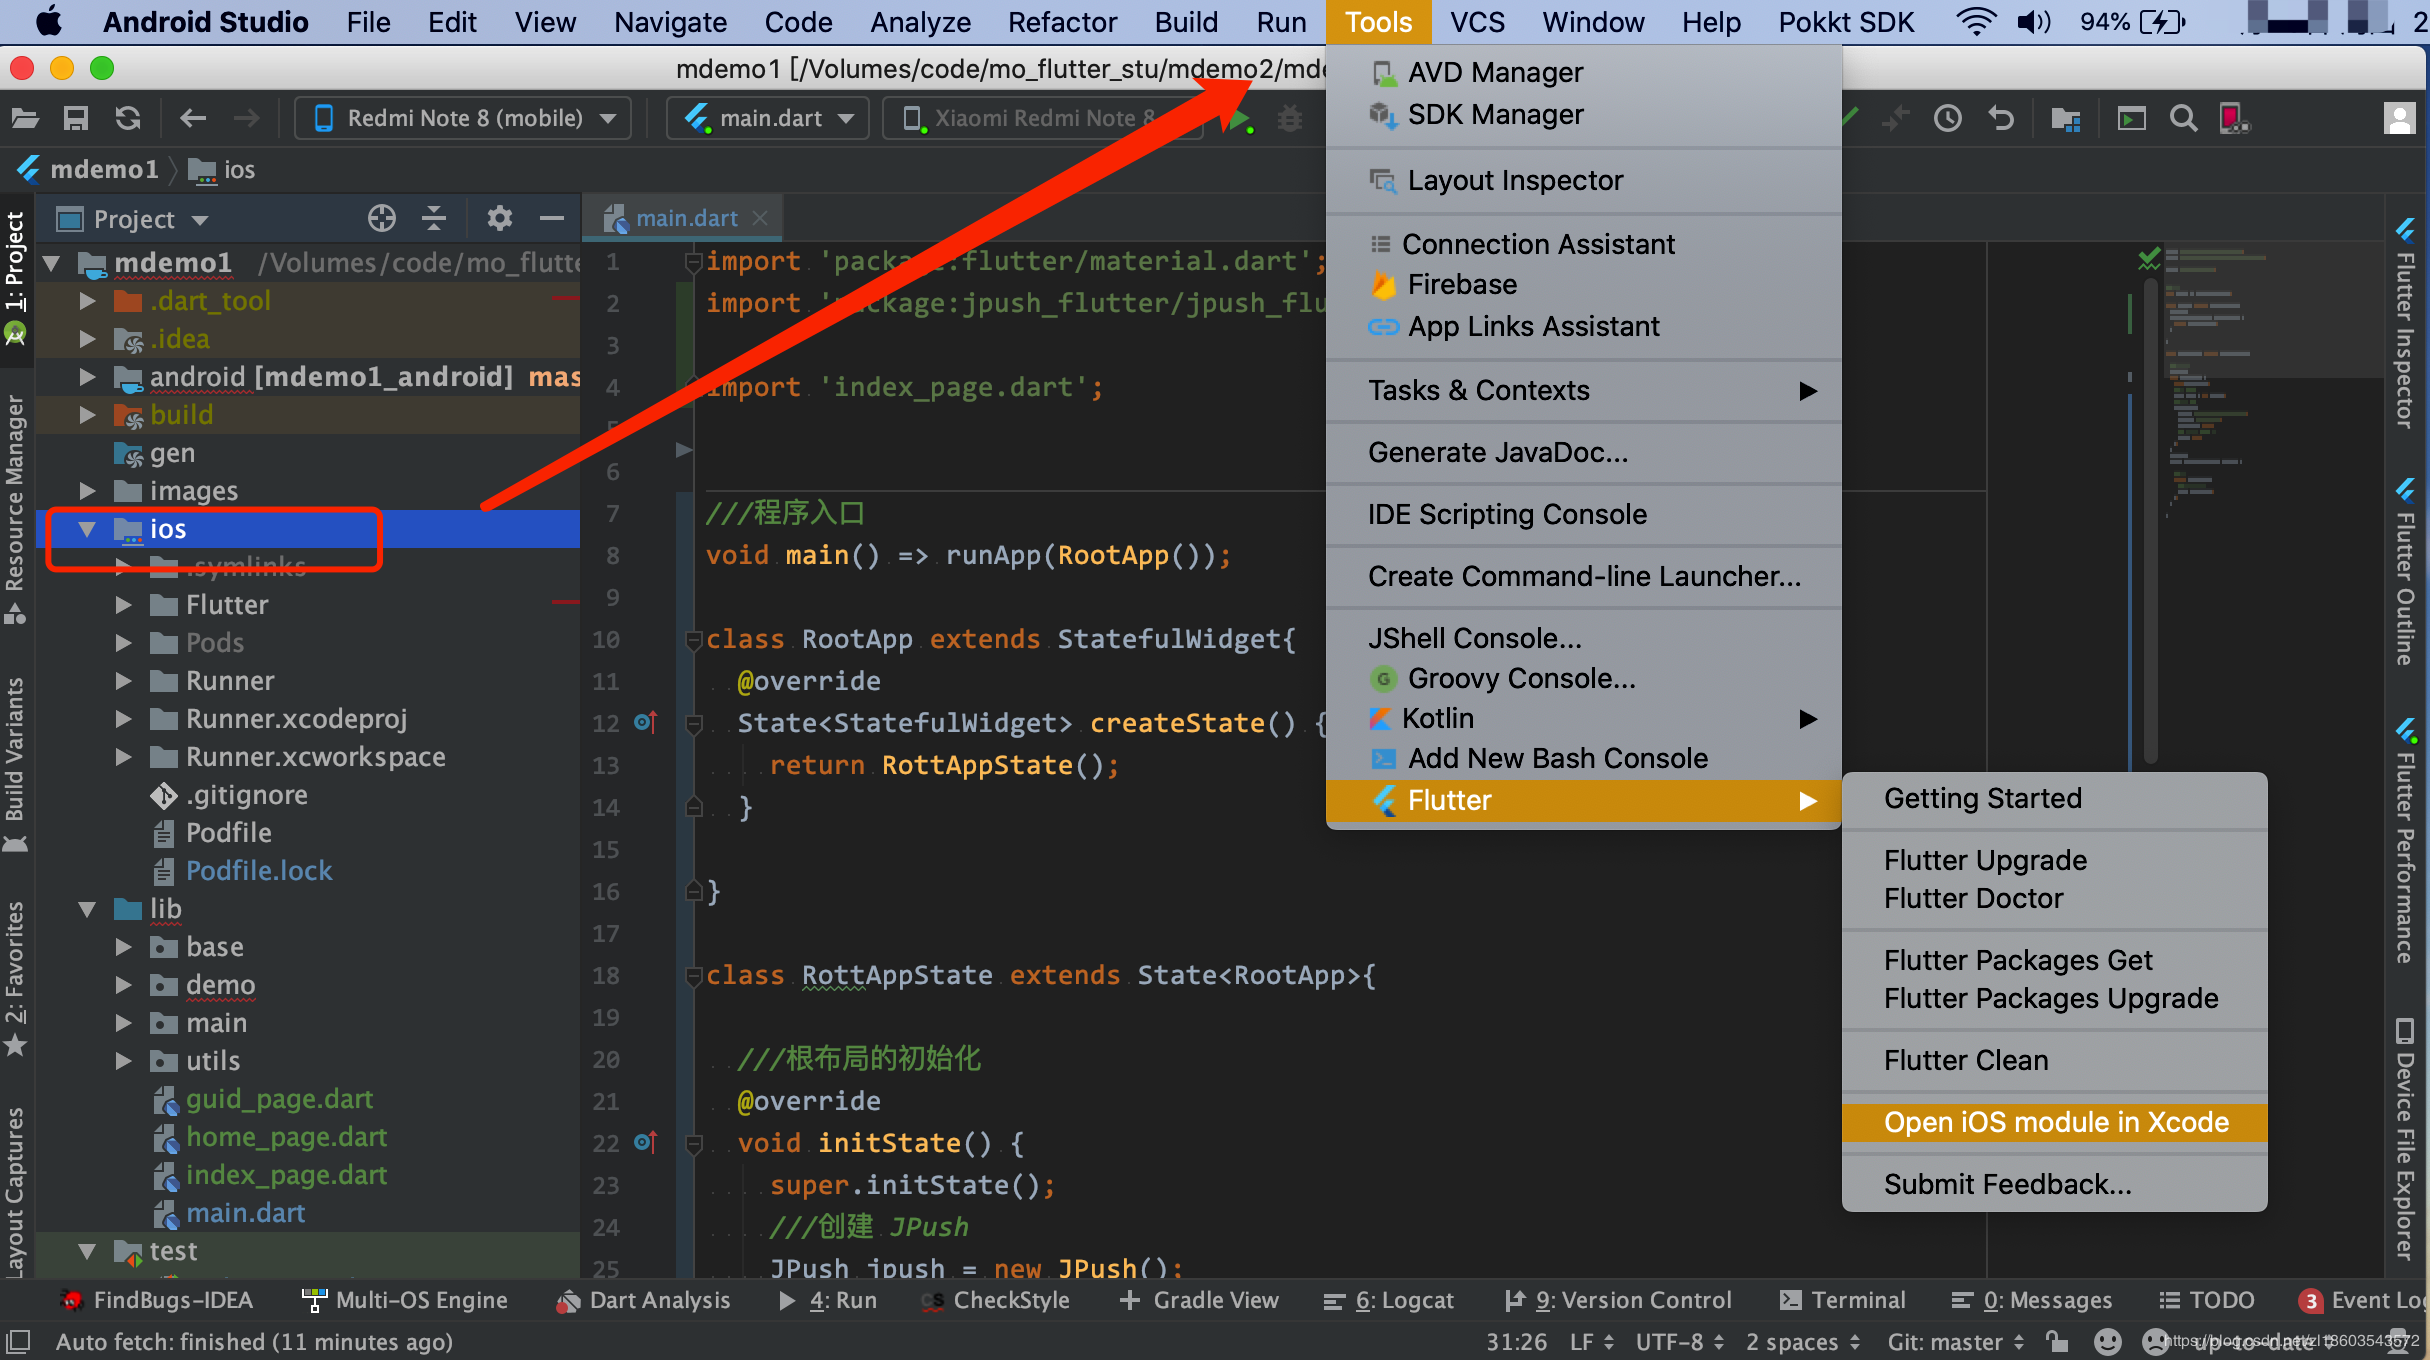Select Flutter Clean option

1966,1061
